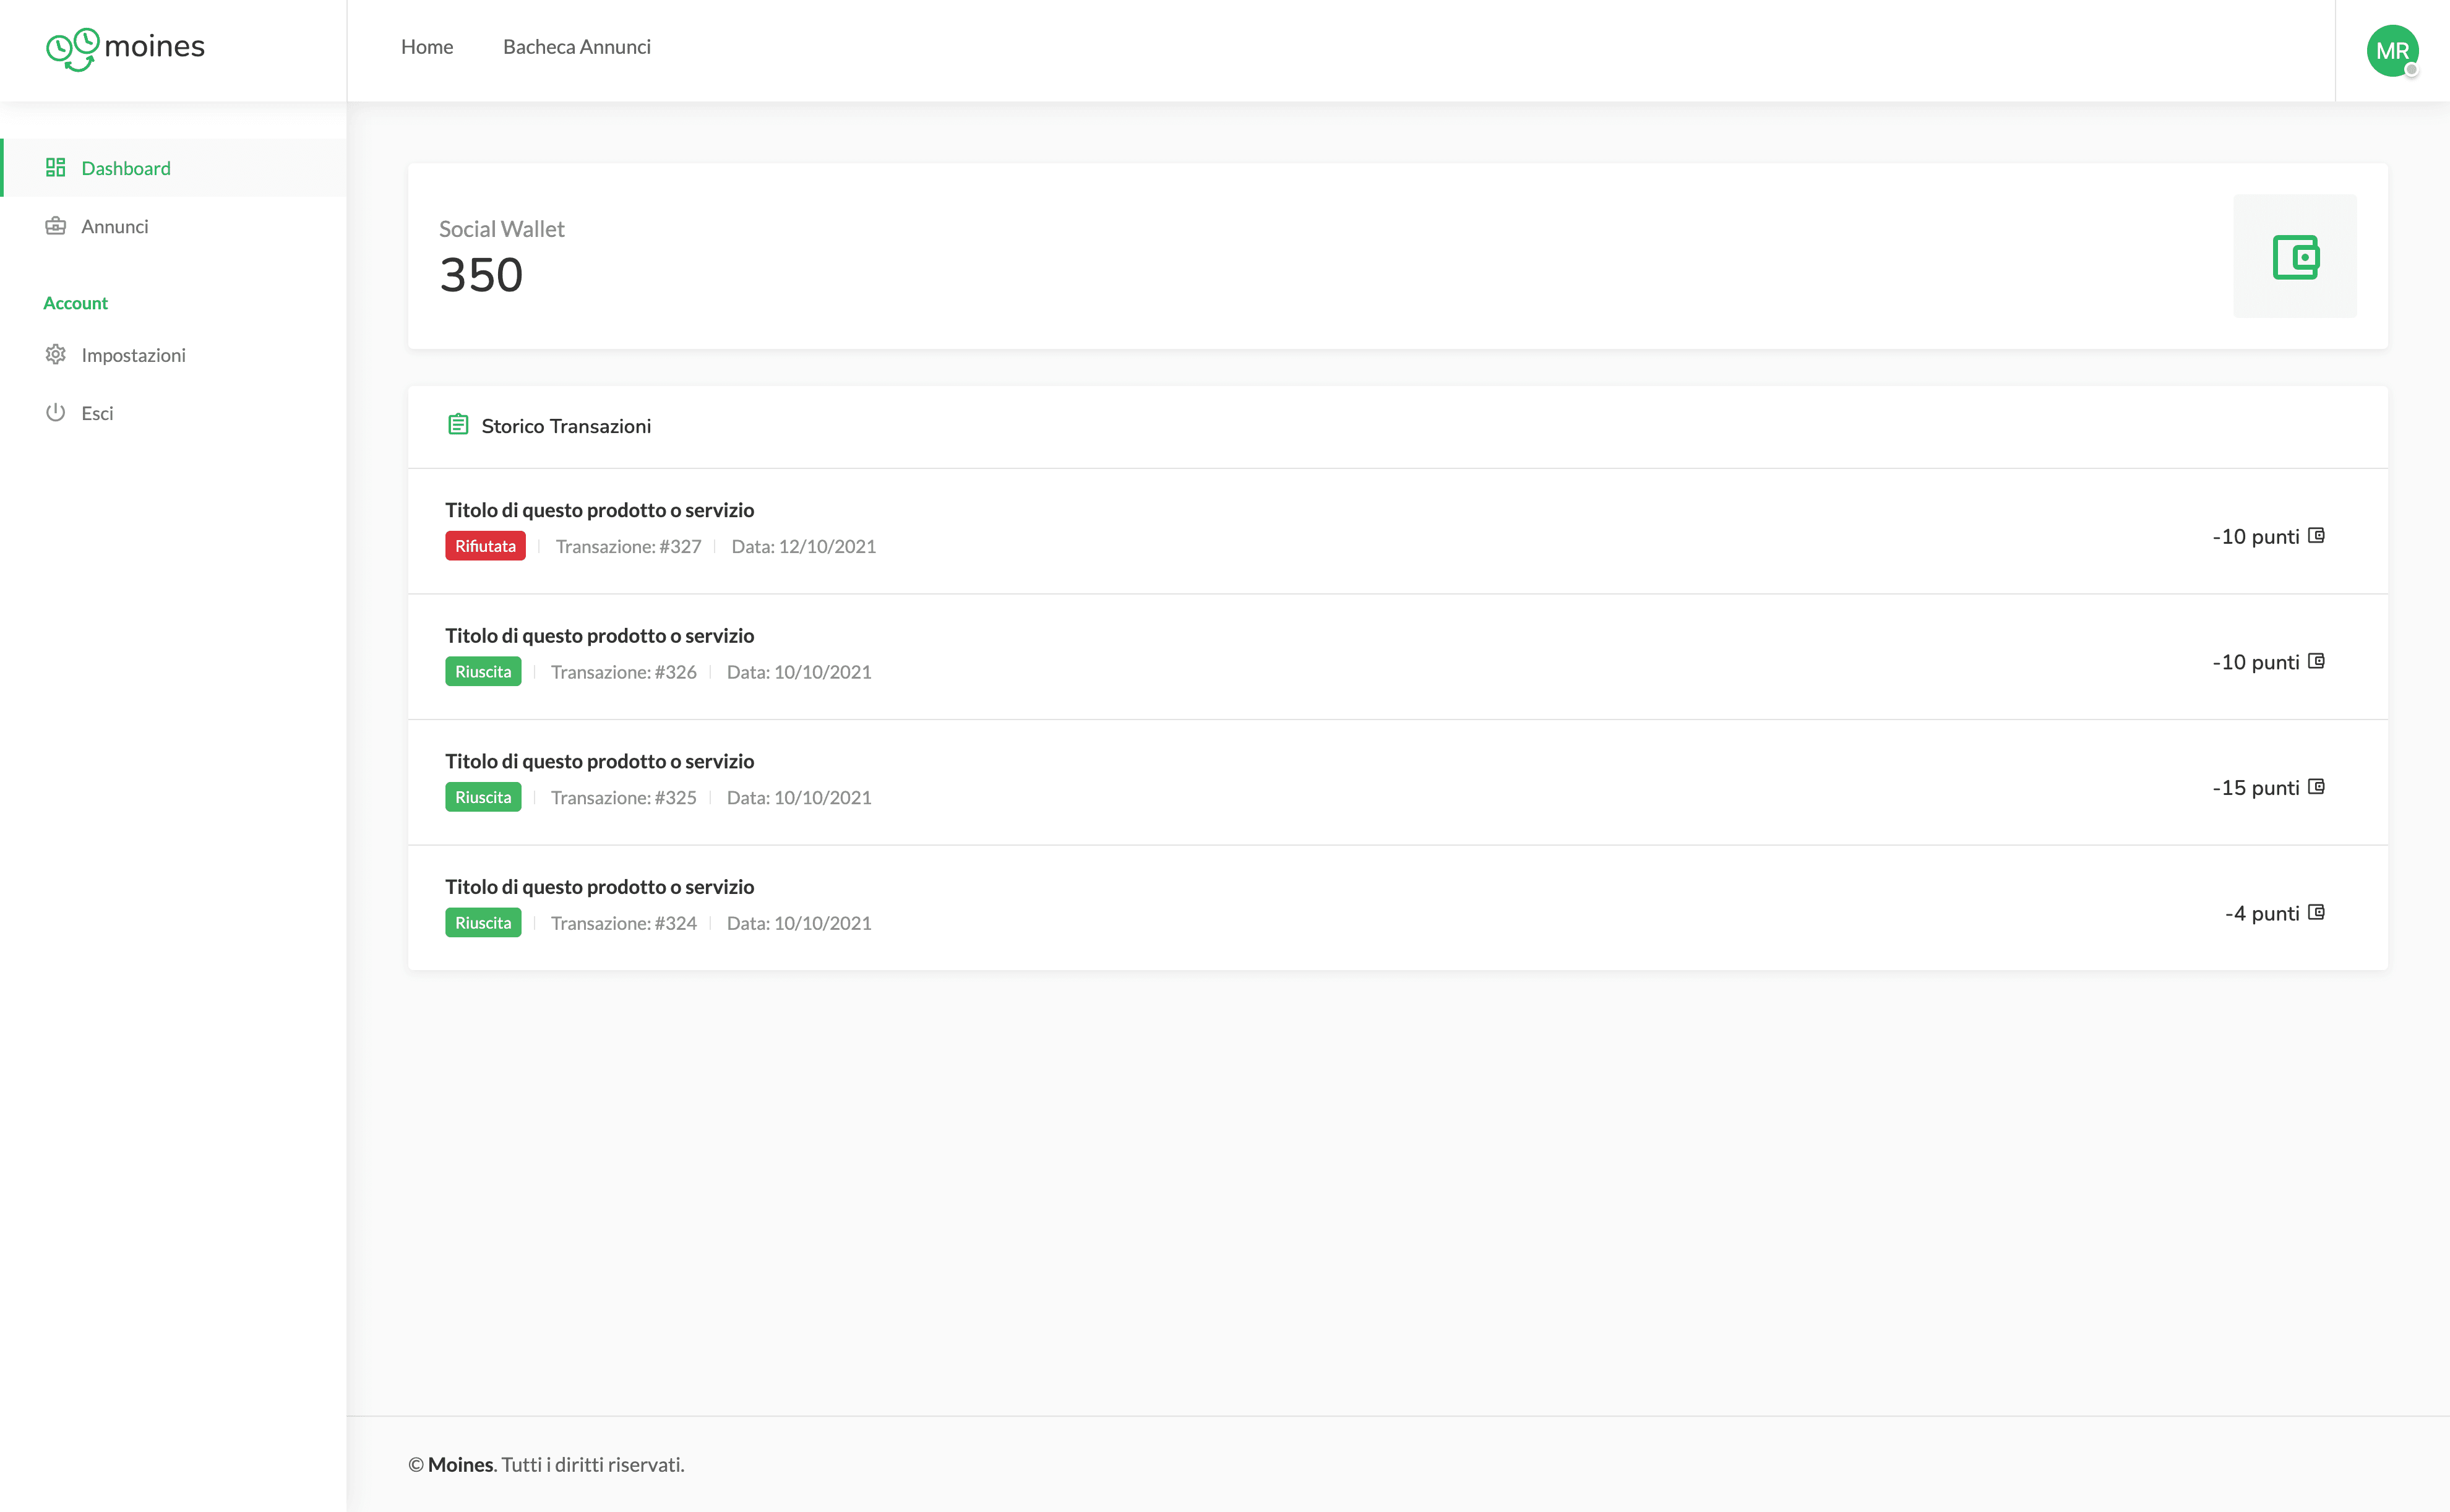
Task: Open the MR user avatar menu
Action: tap(2392, 50)
